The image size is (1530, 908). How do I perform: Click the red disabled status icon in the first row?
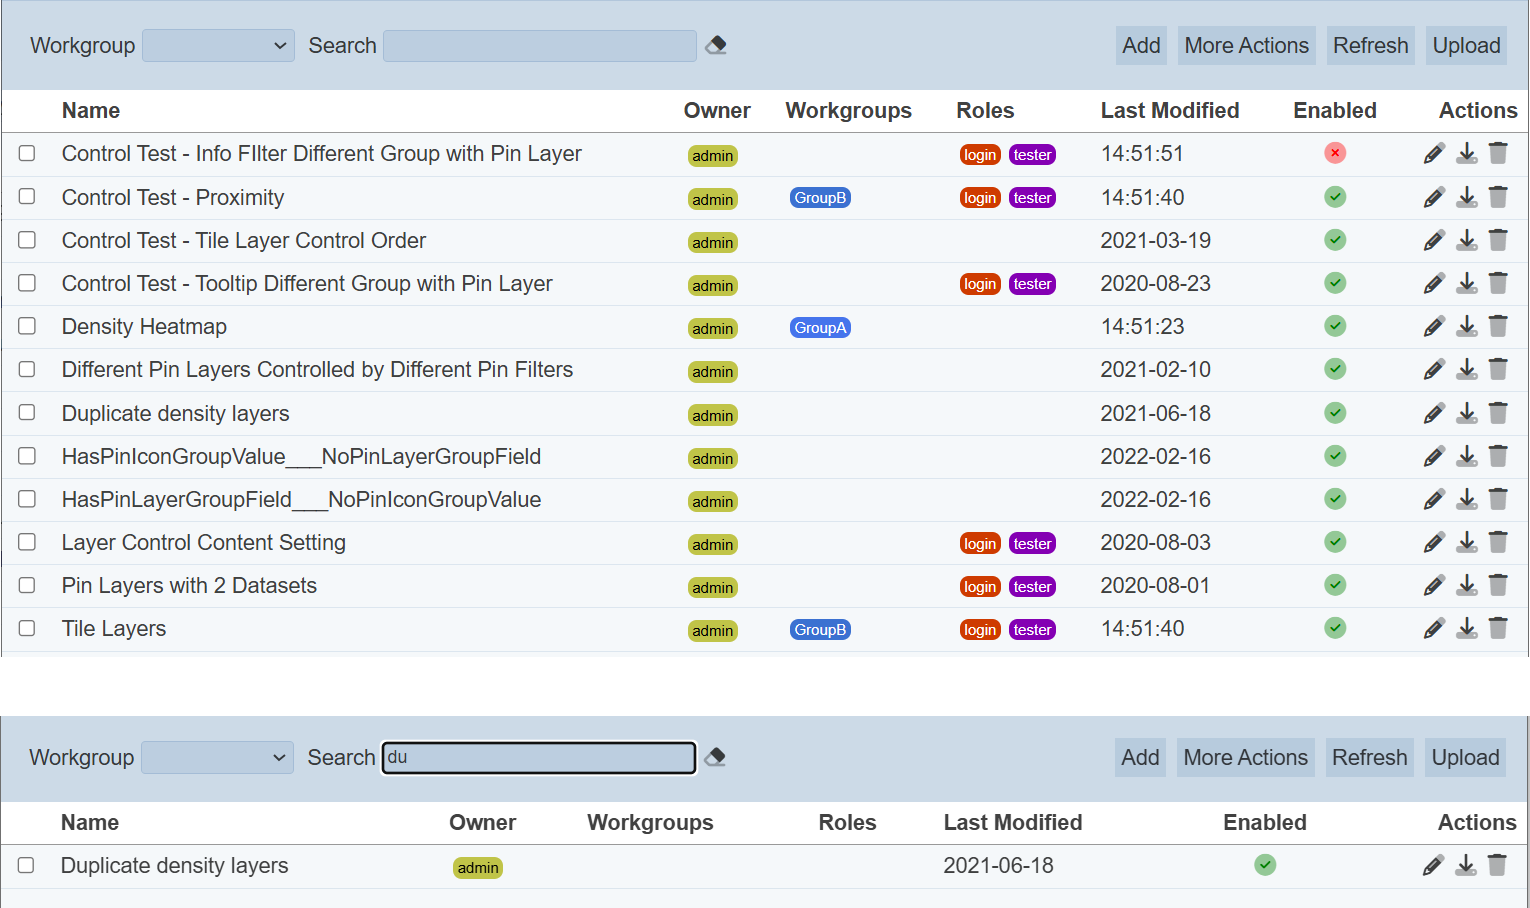pos(1335,153)
